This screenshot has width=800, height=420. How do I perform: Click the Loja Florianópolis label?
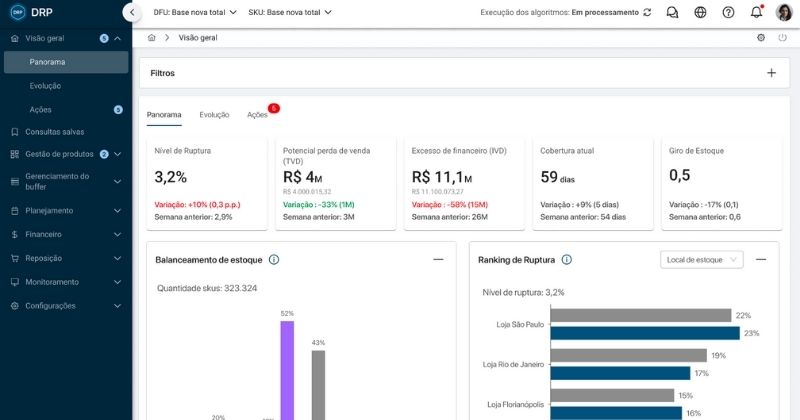515,405
